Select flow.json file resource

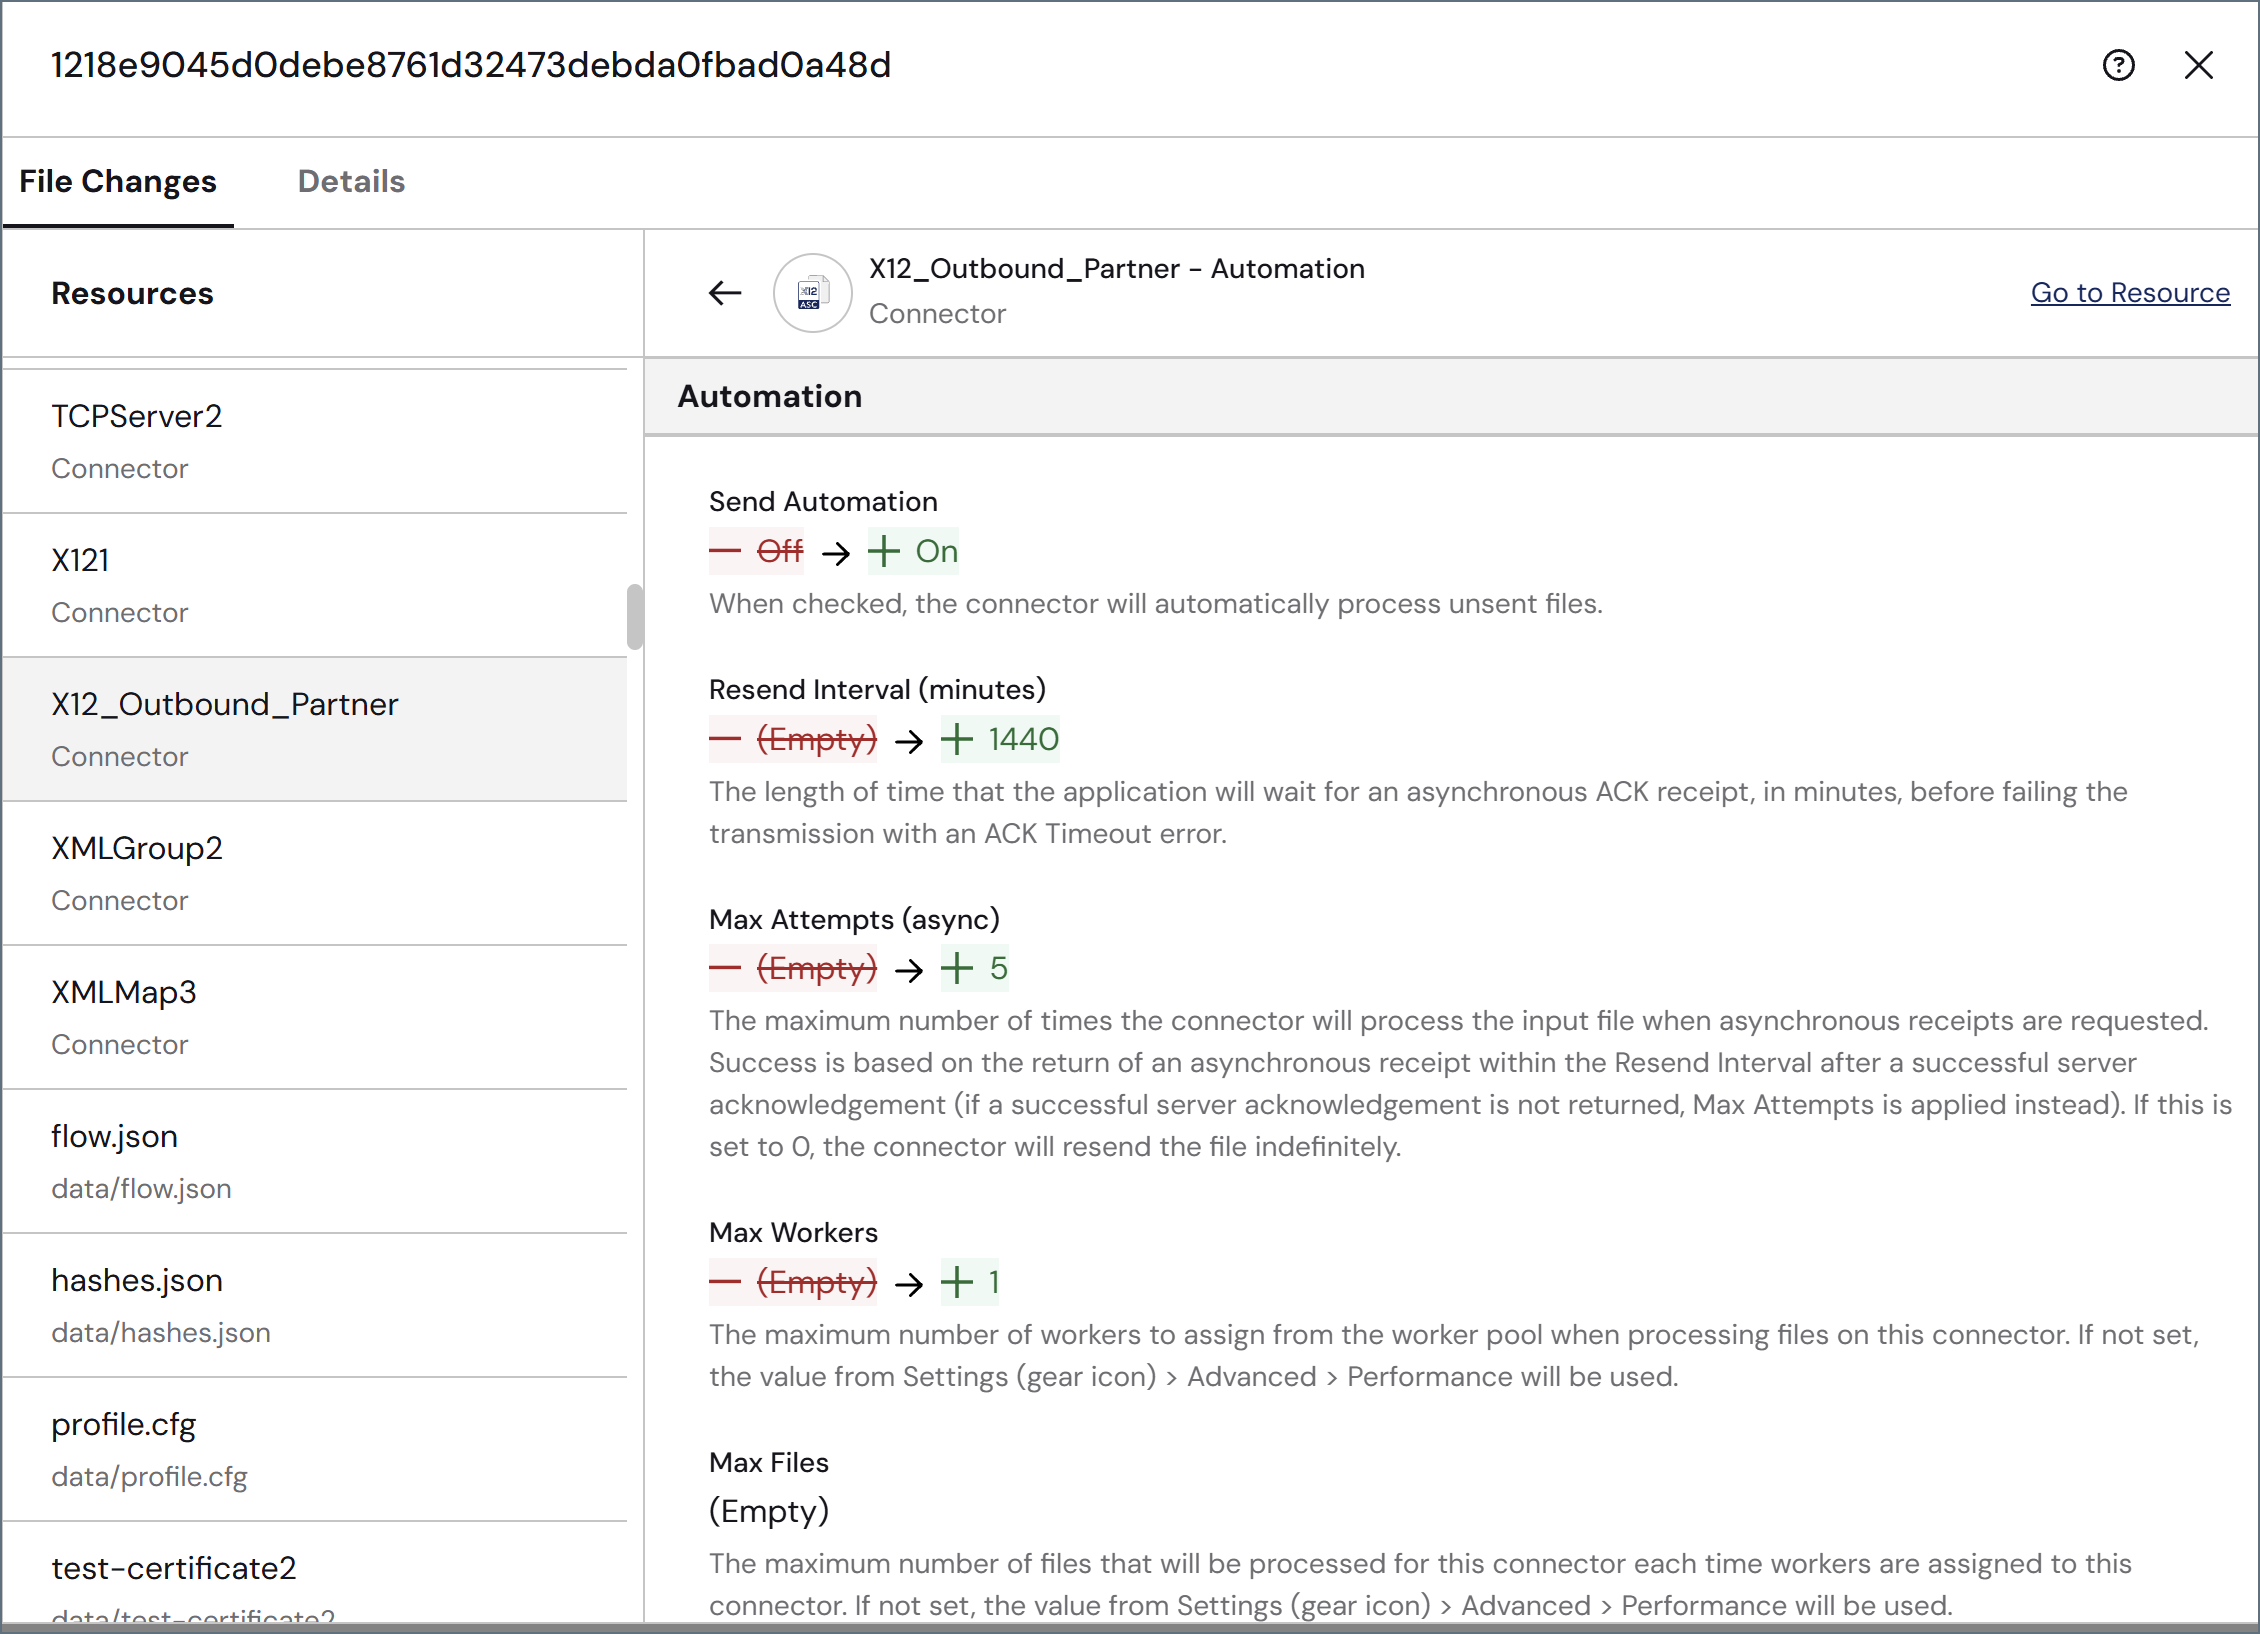click(315, 1161)
